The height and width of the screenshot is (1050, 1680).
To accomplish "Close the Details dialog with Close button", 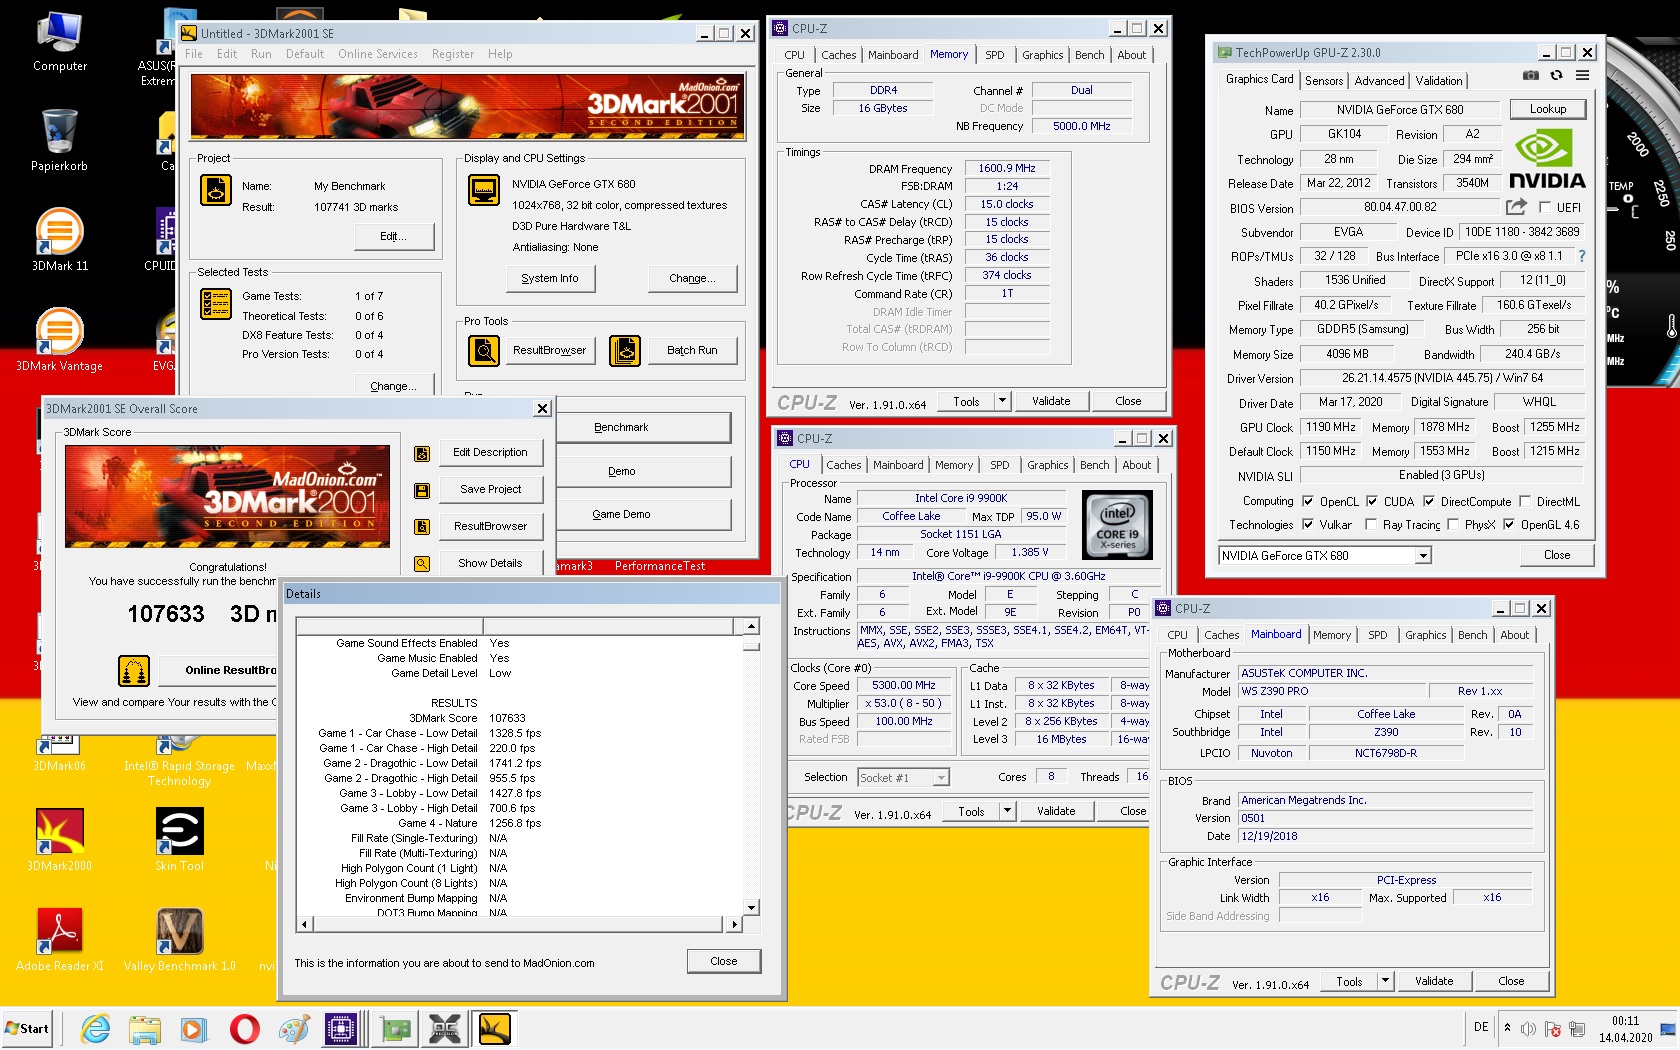I will pos(724,961).
